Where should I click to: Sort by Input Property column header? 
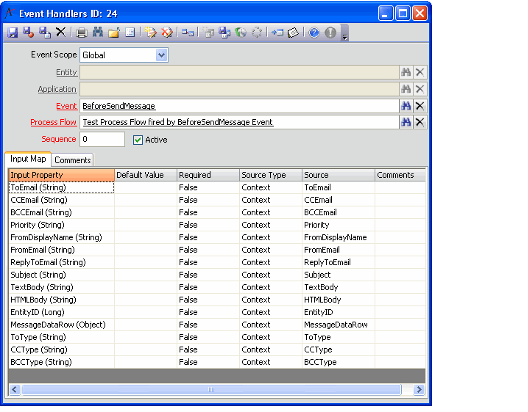click(62, 175)
